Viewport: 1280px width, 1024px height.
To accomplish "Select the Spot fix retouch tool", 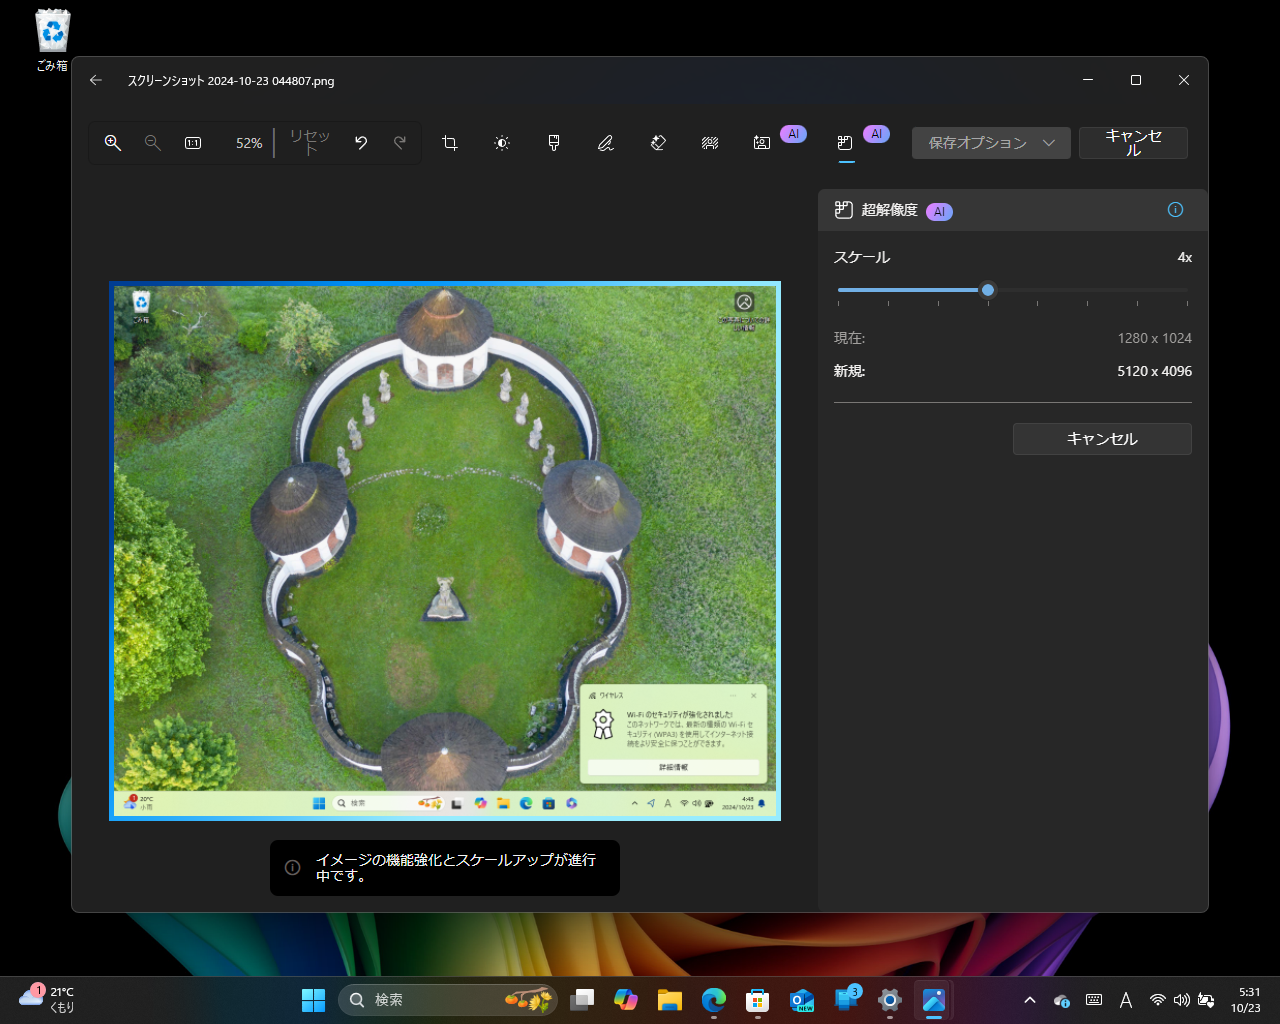I will pos(709,142).
